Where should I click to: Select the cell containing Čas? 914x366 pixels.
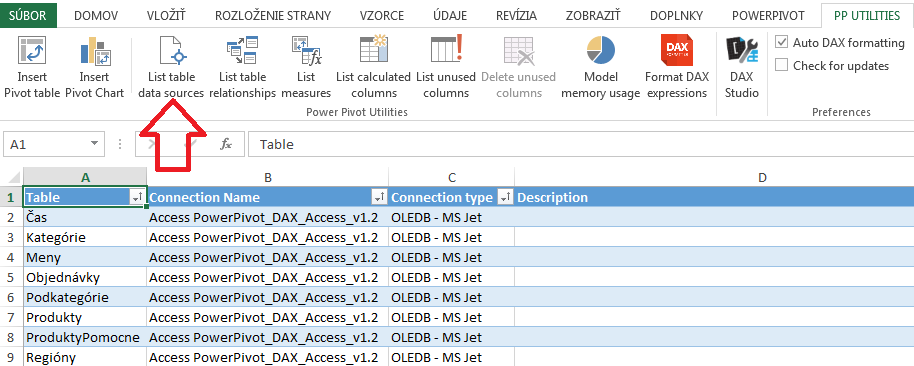click(85, 217)
